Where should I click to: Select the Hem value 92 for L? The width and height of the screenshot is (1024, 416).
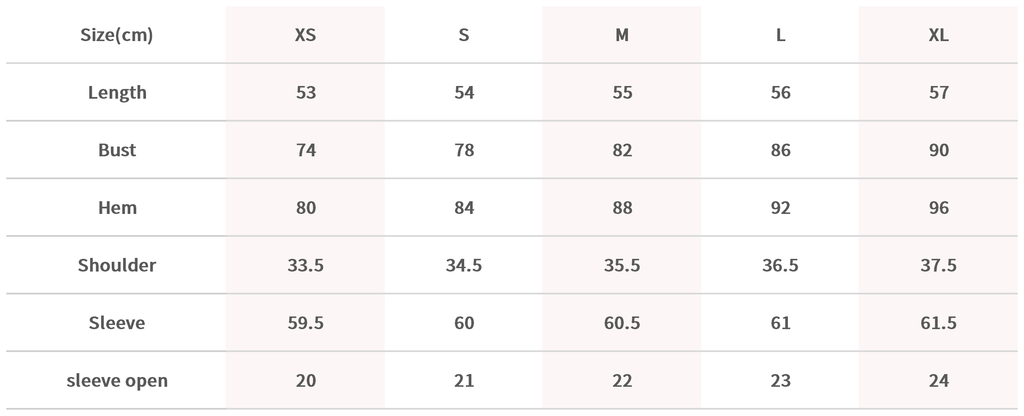[x=781, y=208]
